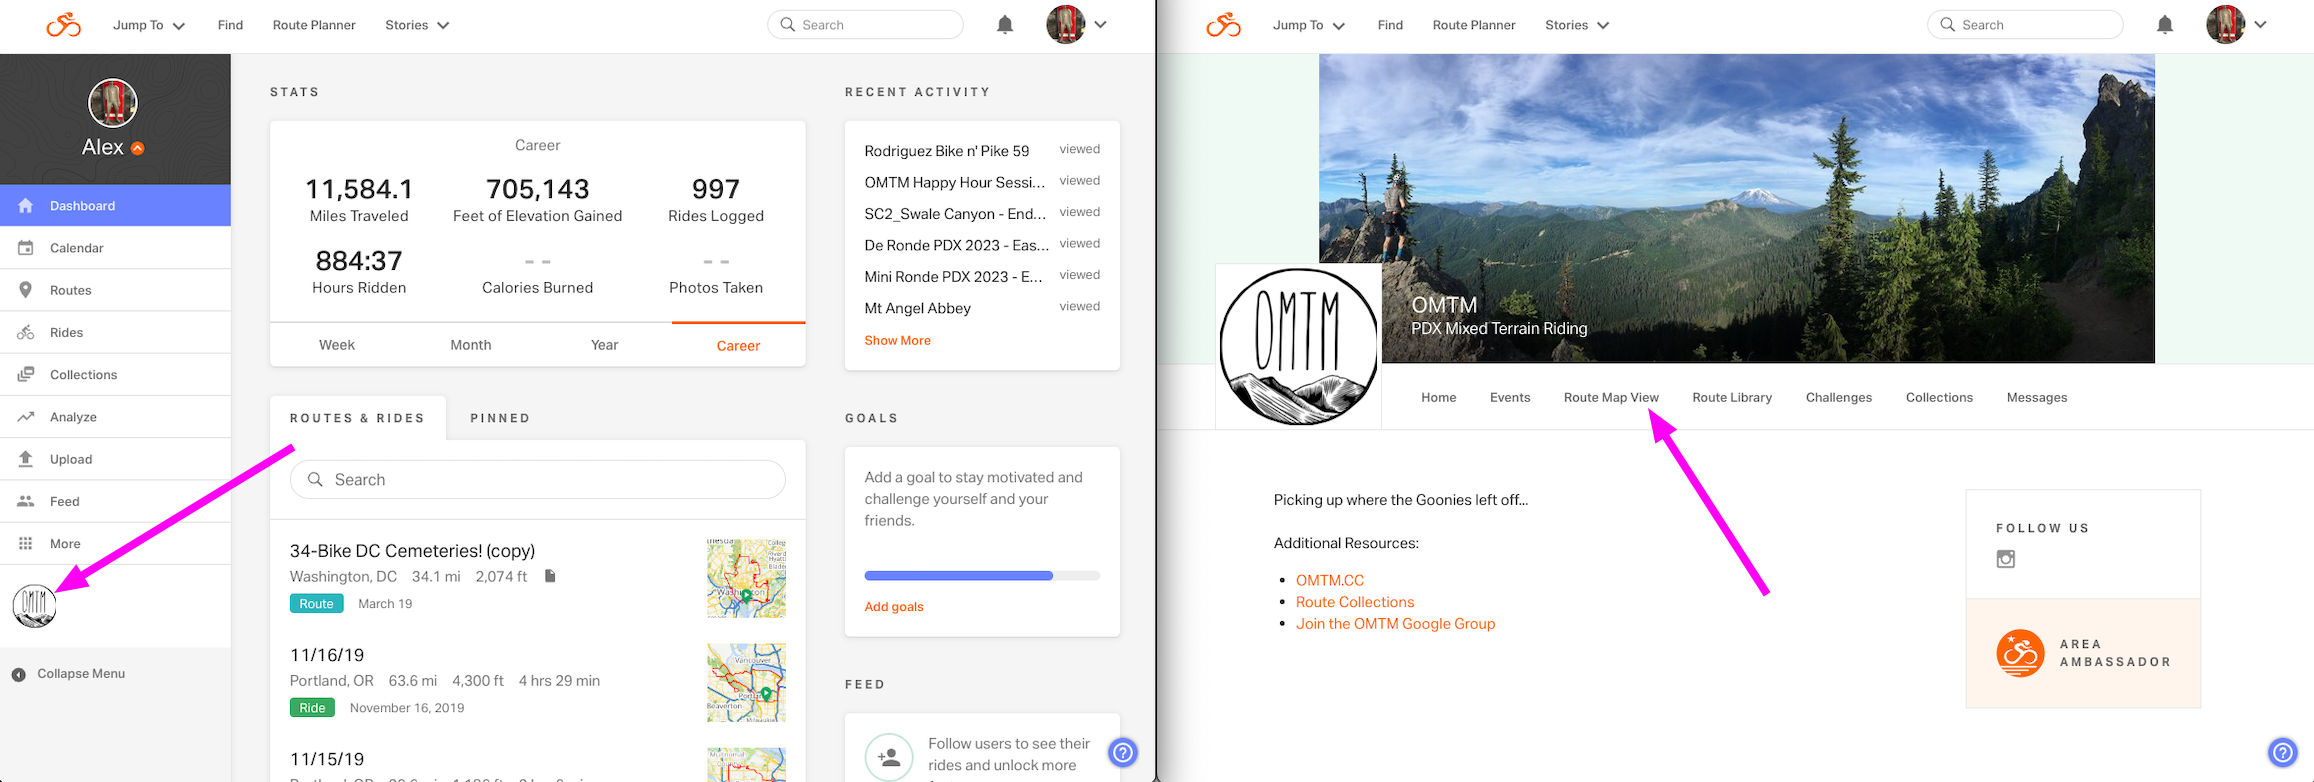Click Routes & Rides search field
The image size is (2314, 782).
coord(538,480)
